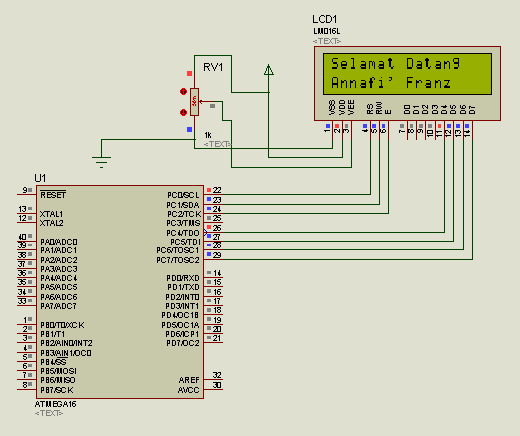Click the PD2/INT0 pin label
This screenshot has height=436, width=520.
182,297
